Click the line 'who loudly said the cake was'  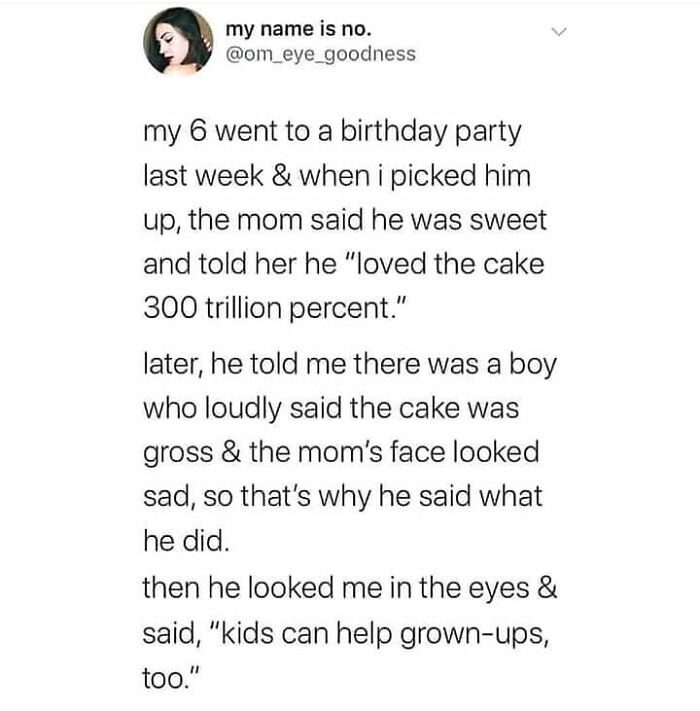[x=331, y=409]
